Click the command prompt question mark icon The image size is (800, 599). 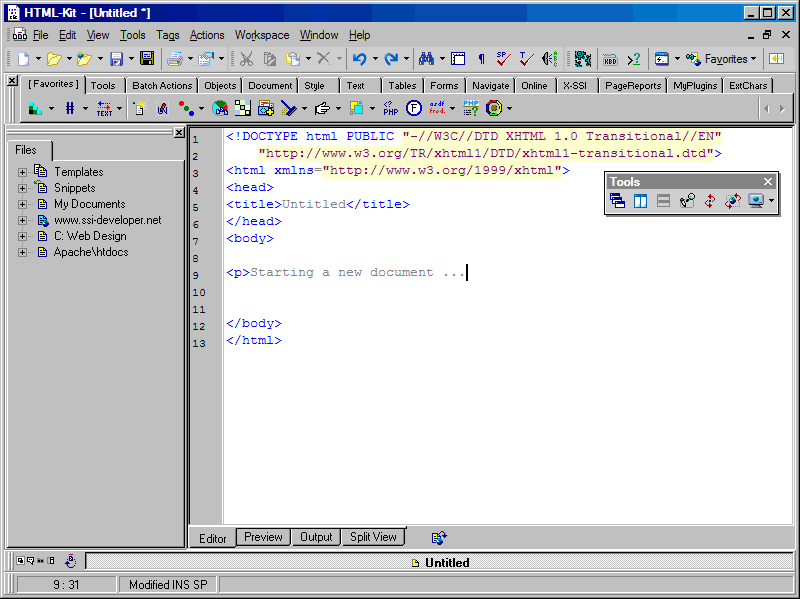tap(634, 59)
